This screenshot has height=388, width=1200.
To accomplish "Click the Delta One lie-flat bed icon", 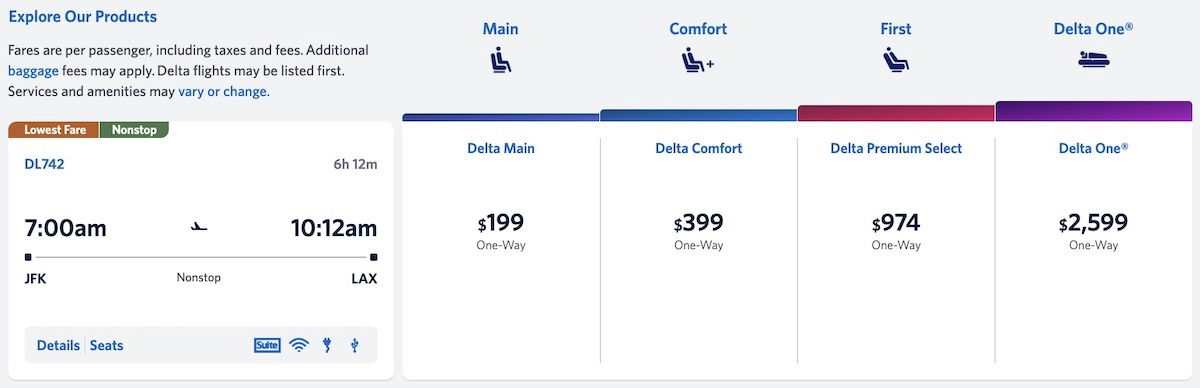I will click(1093, 60).
